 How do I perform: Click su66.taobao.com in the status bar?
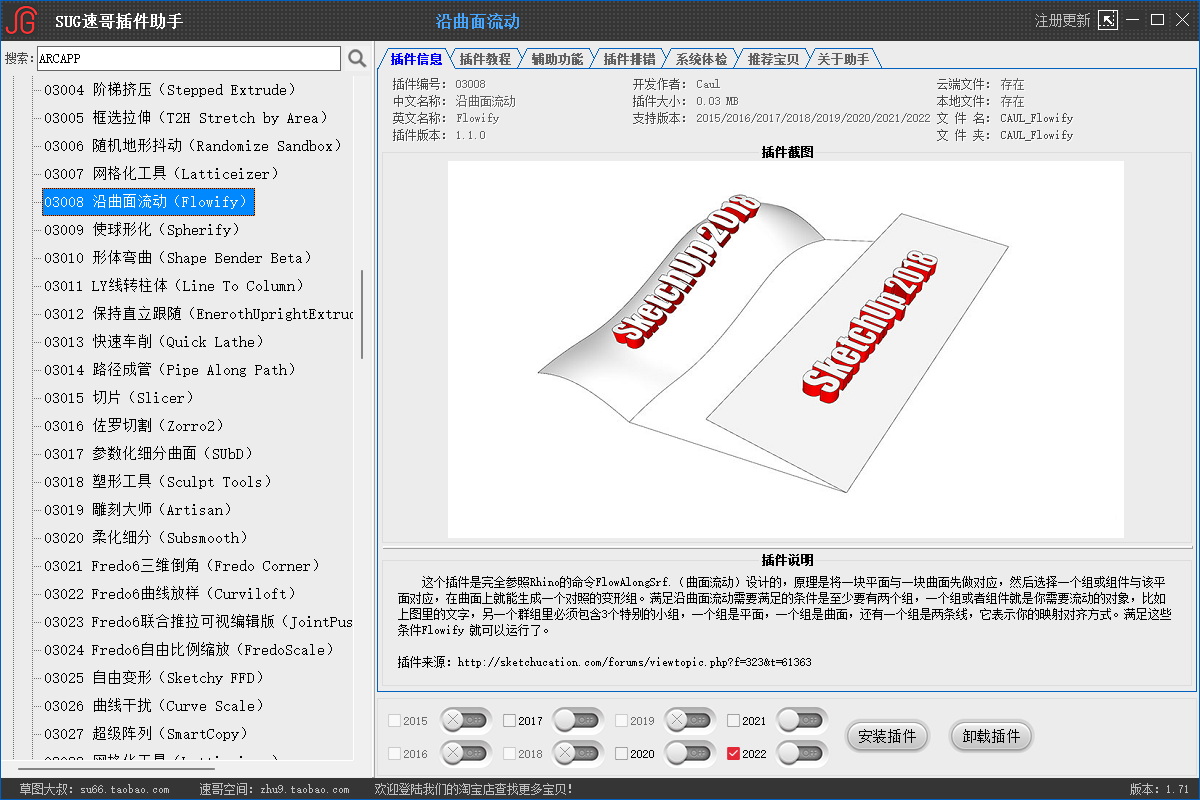pyautogui.click(x=124, y=789)
